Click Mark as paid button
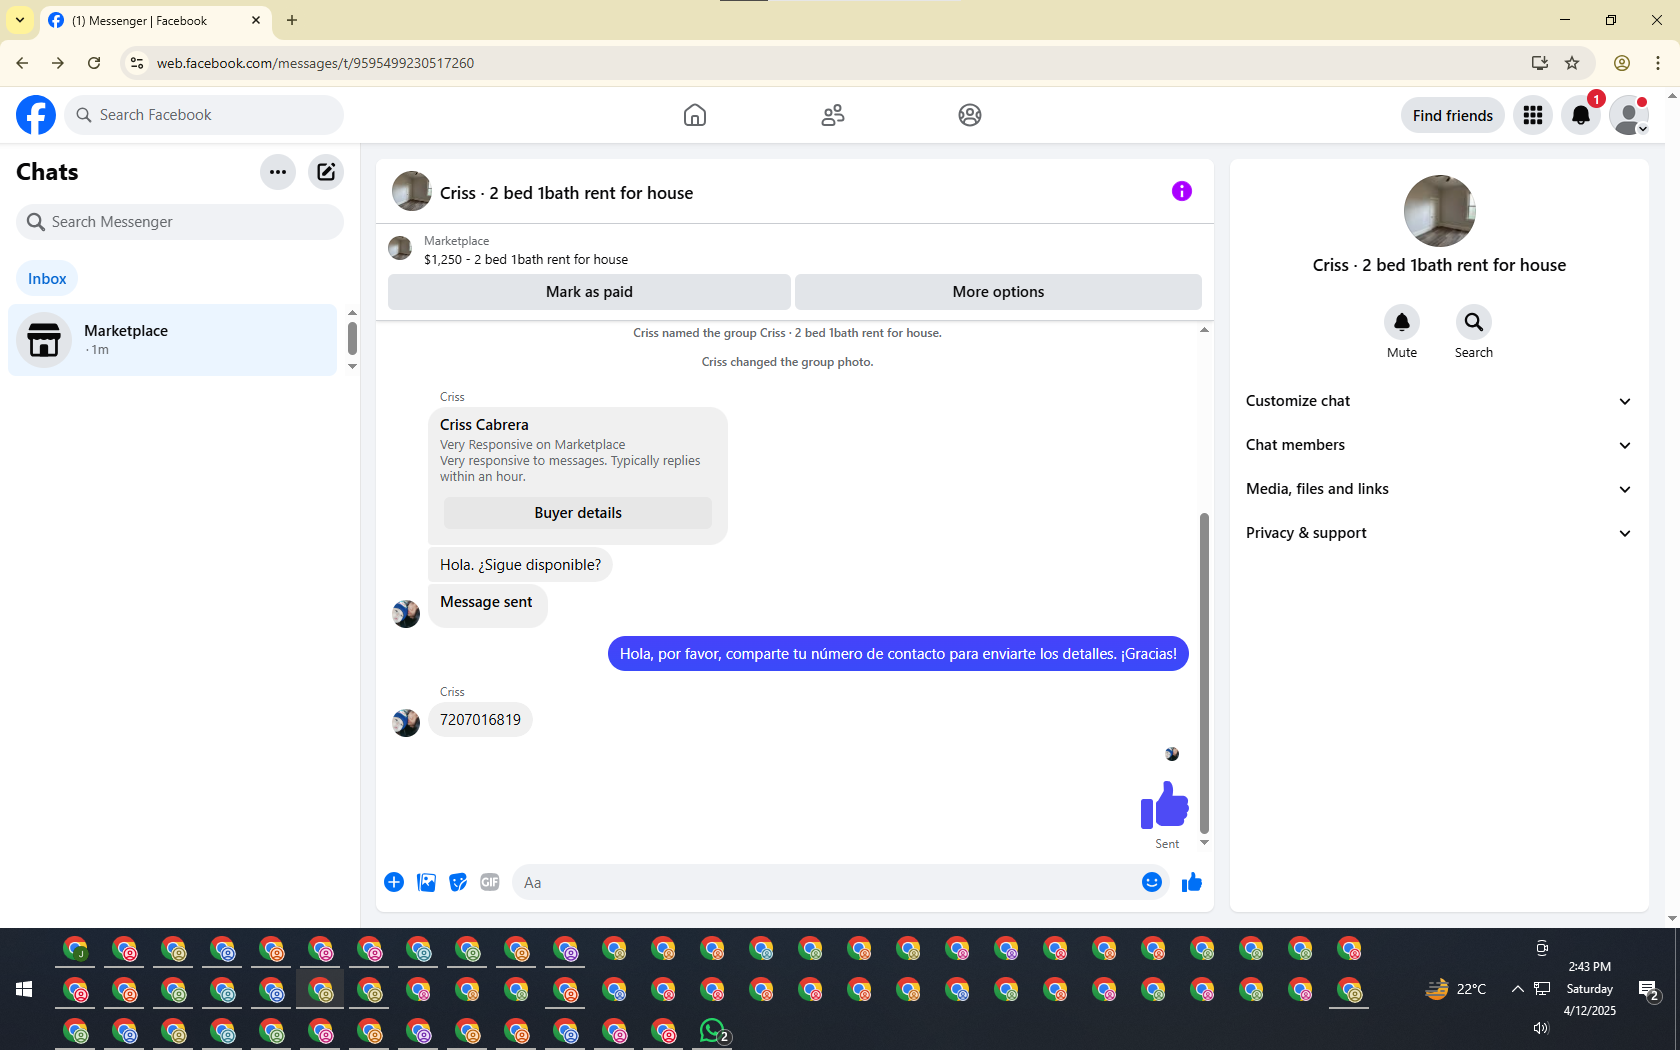 coord(589,292)
